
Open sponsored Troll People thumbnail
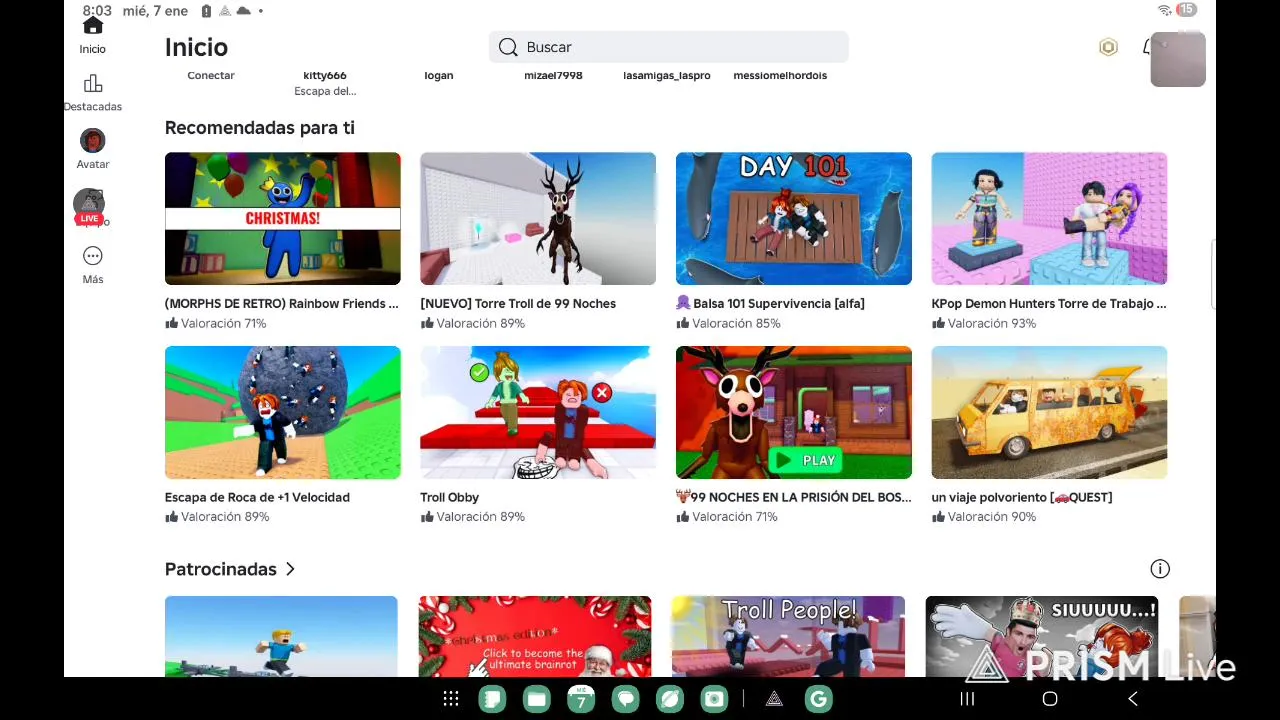(788, 636)
